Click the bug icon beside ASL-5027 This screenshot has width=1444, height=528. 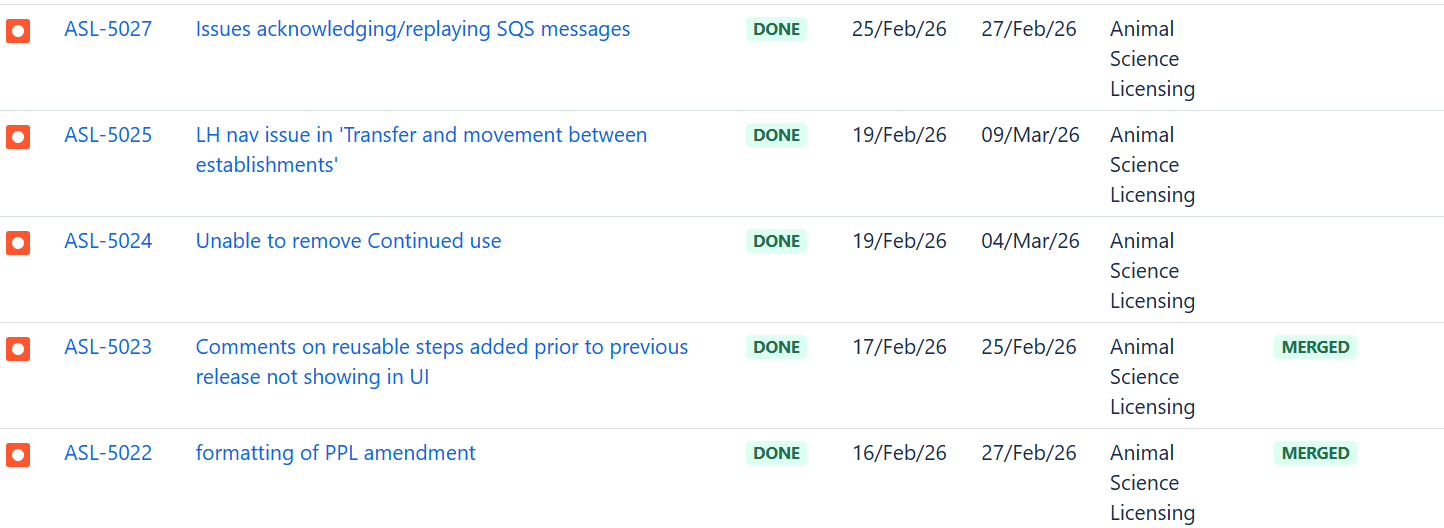[18, 31]
